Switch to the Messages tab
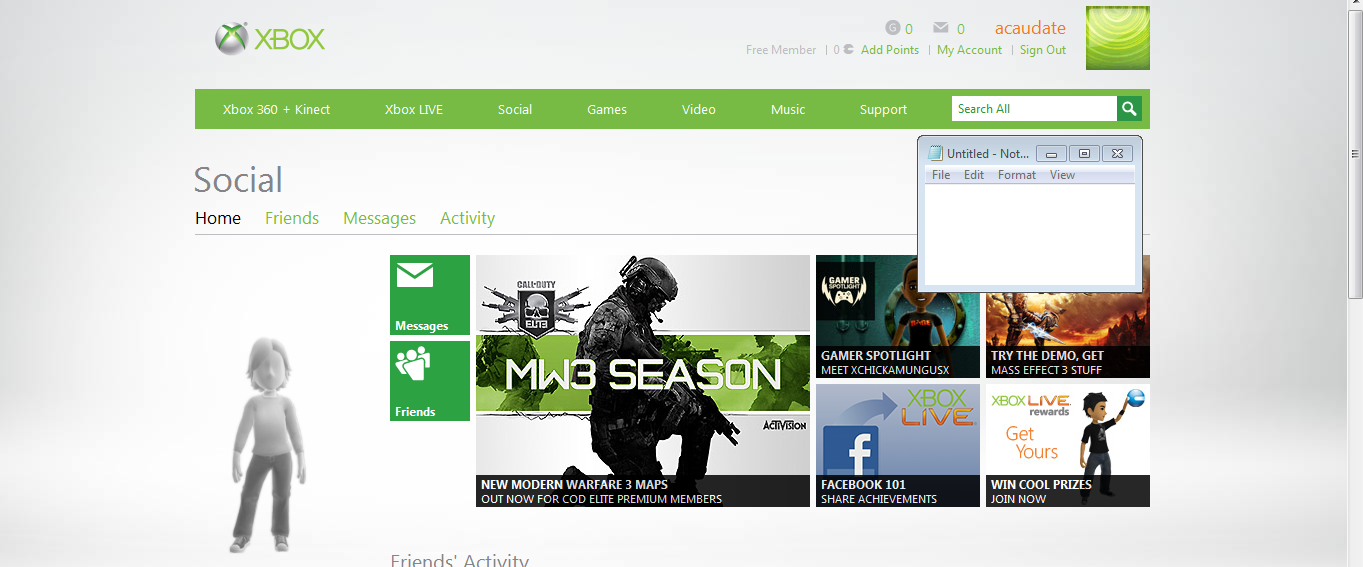 pos(379,218)
